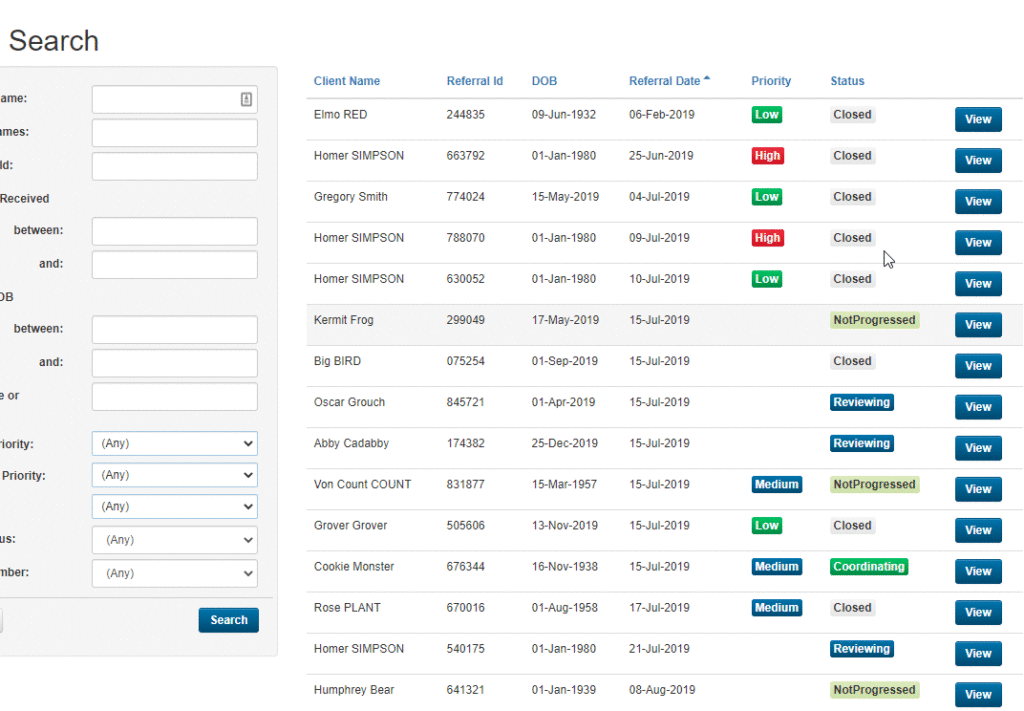Open View for referral 630052

978,284
